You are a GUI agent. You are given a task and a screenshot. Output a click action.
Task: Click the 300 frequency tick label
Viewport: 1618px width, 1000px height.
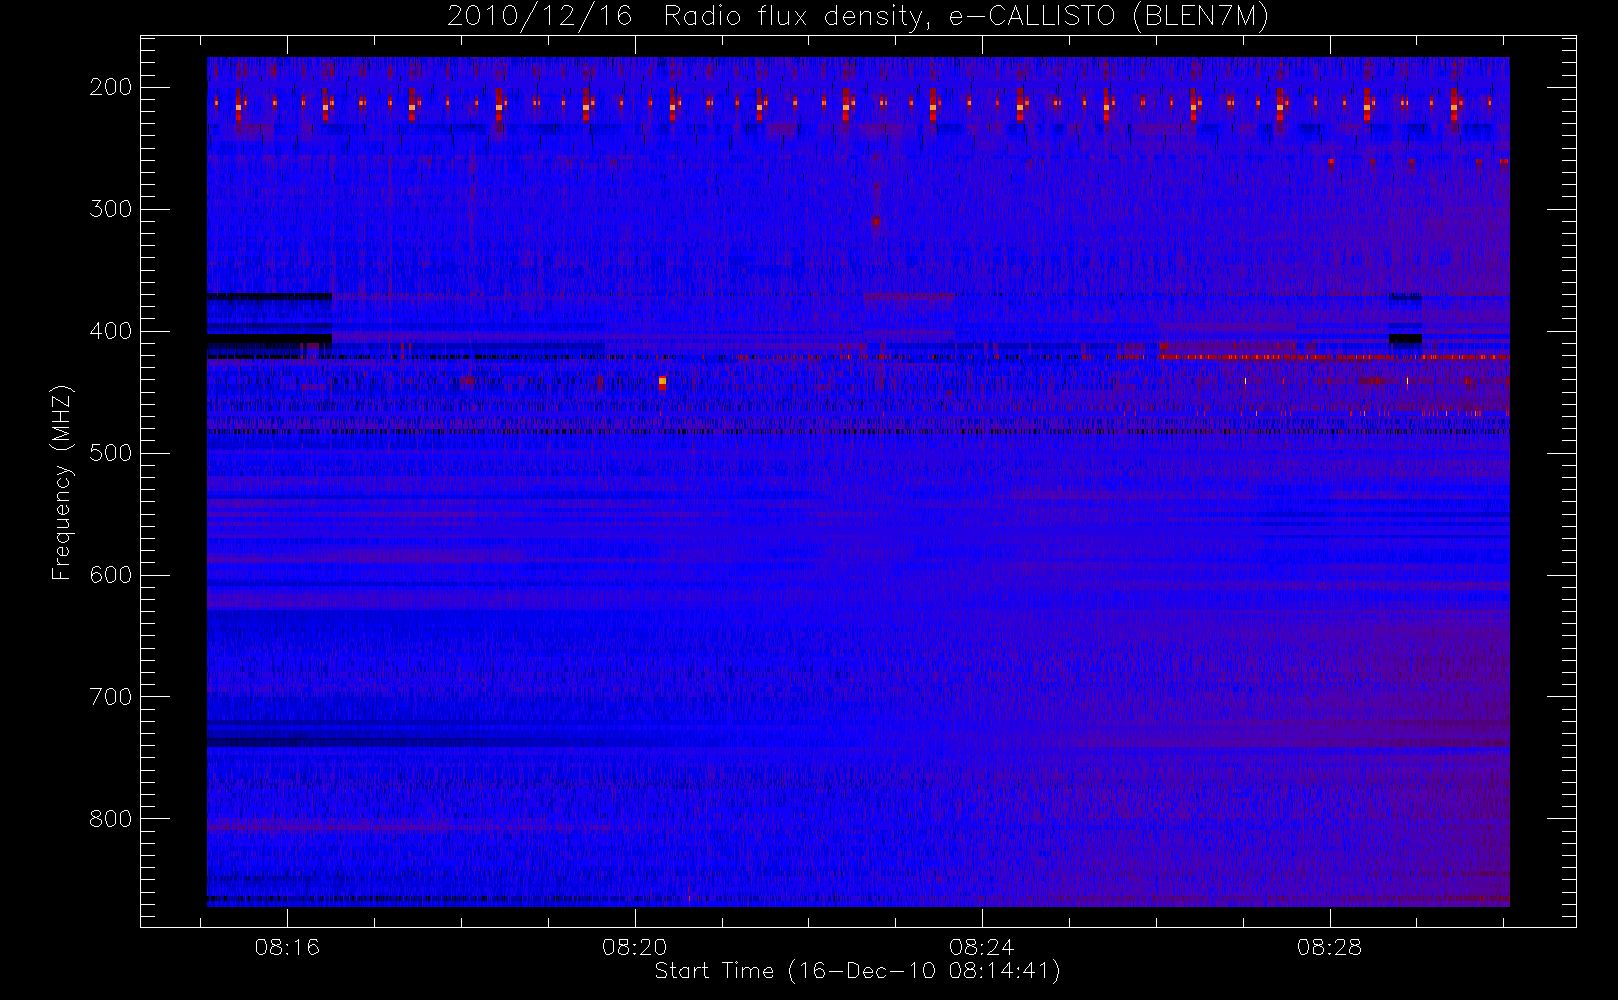[x=111, y=209]
